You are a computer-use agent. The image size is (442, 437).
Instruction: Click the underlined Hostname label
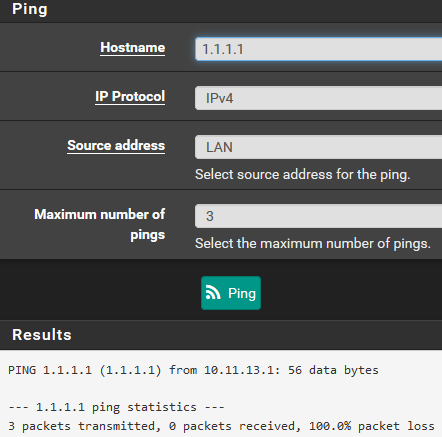click(x=133, y=48)
